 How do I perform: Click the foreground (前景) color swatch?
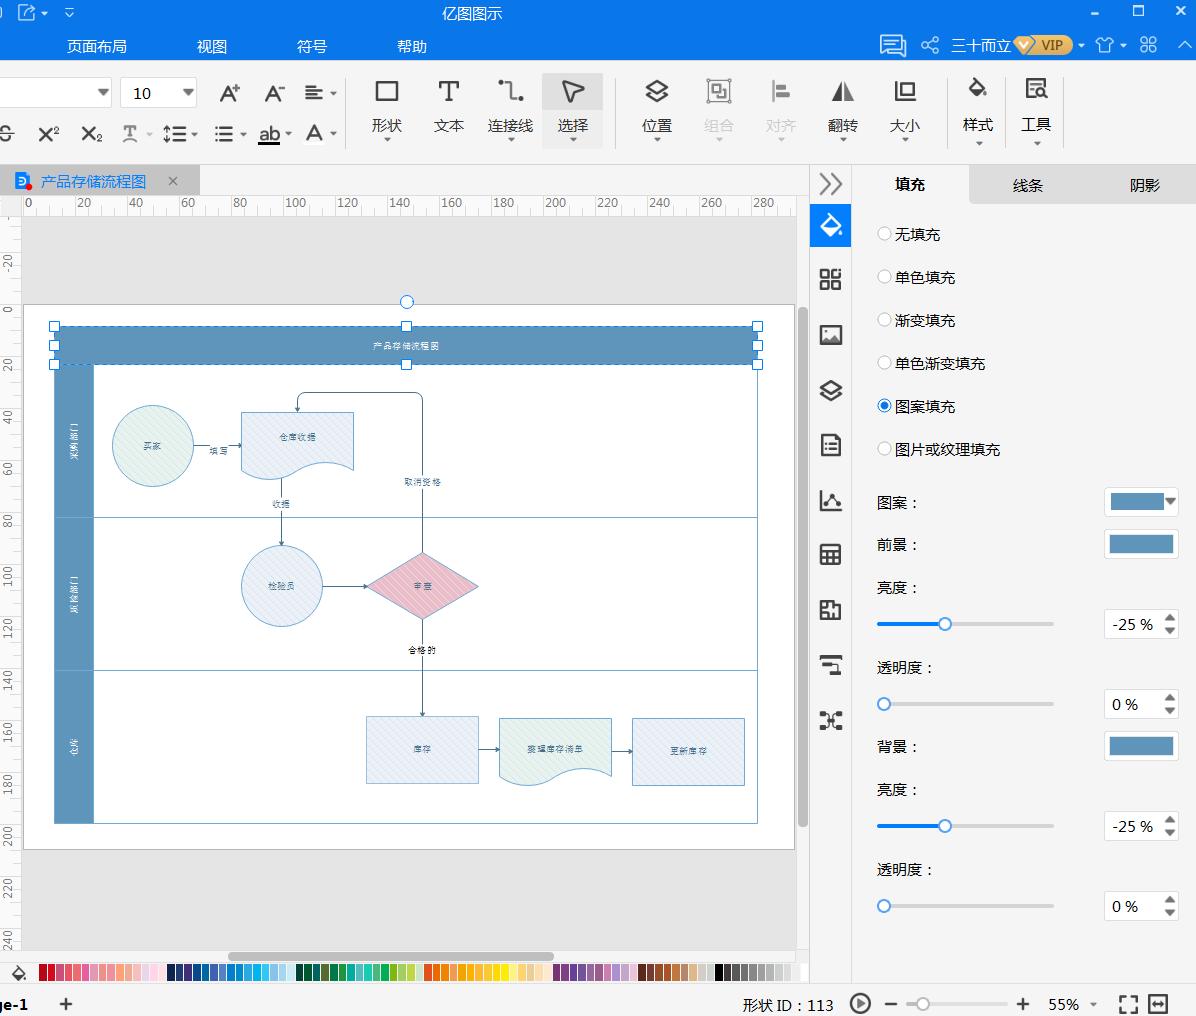1141,544
